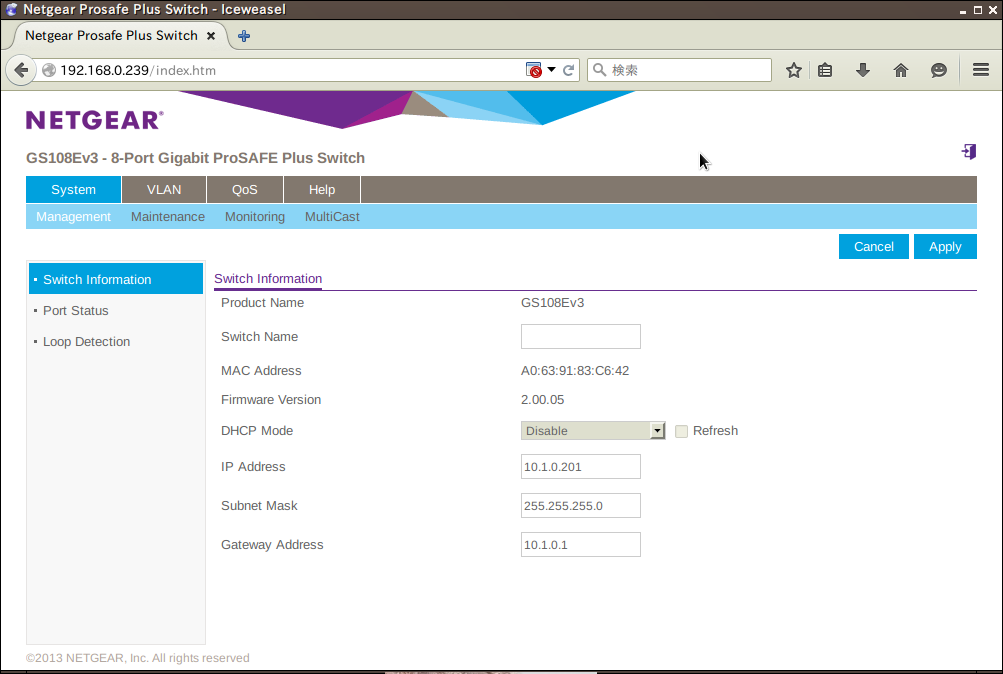Click the NETGEAR logo
1003x674 pixels.
tap(95, 120)
